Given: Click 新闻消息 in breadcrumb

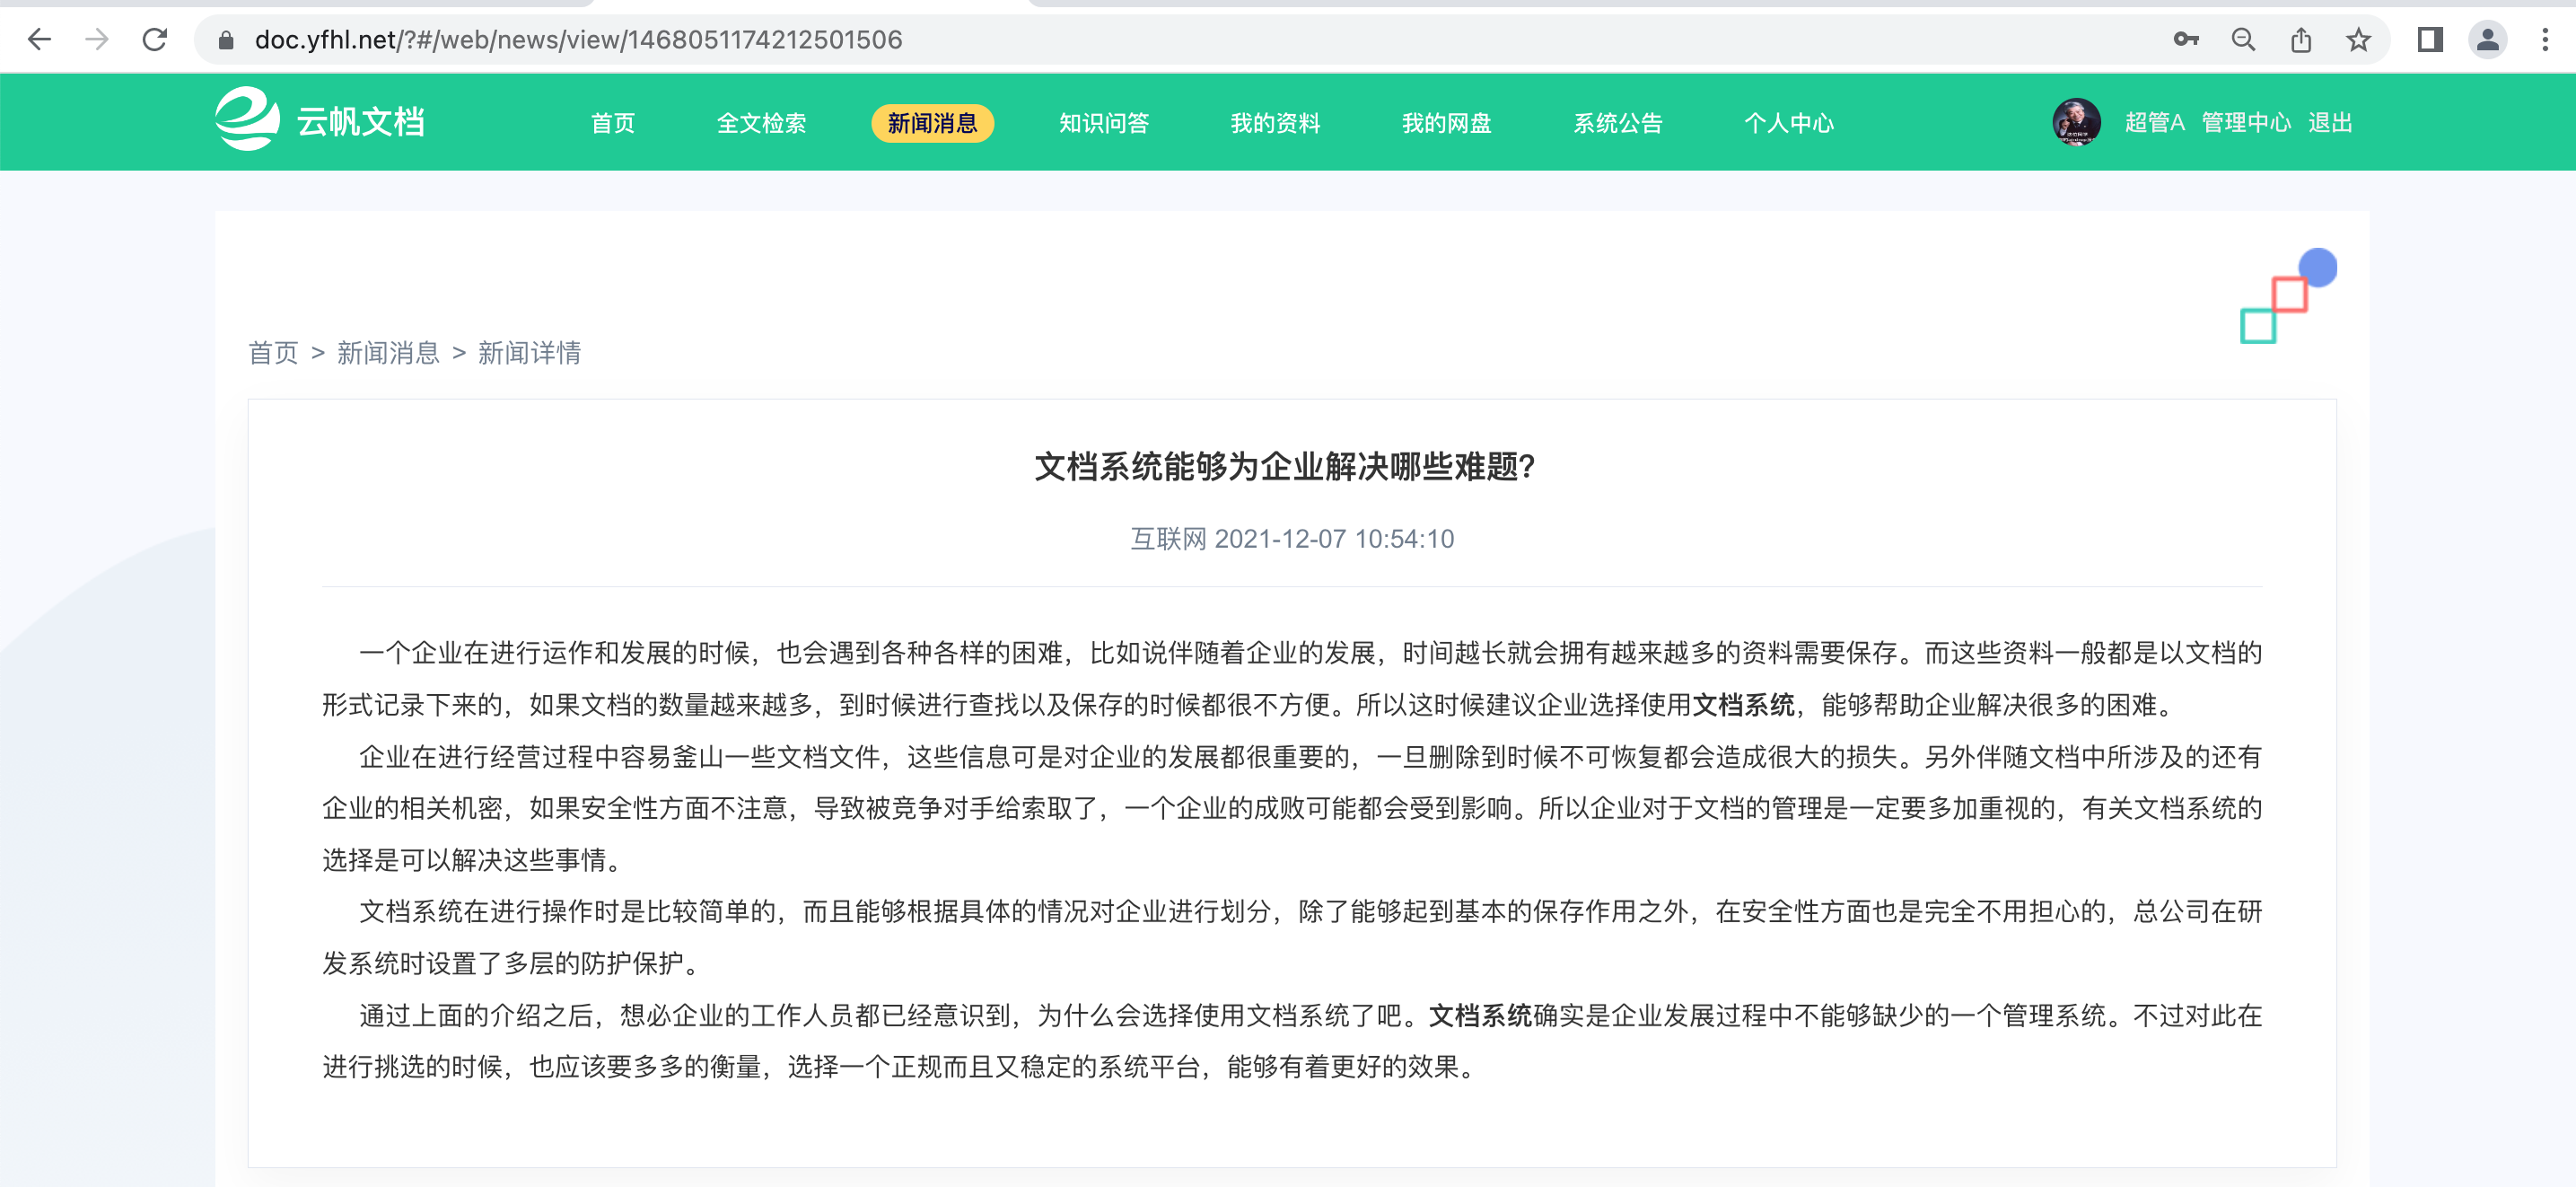Looking at the screenshot, I should tap(388, 352).
